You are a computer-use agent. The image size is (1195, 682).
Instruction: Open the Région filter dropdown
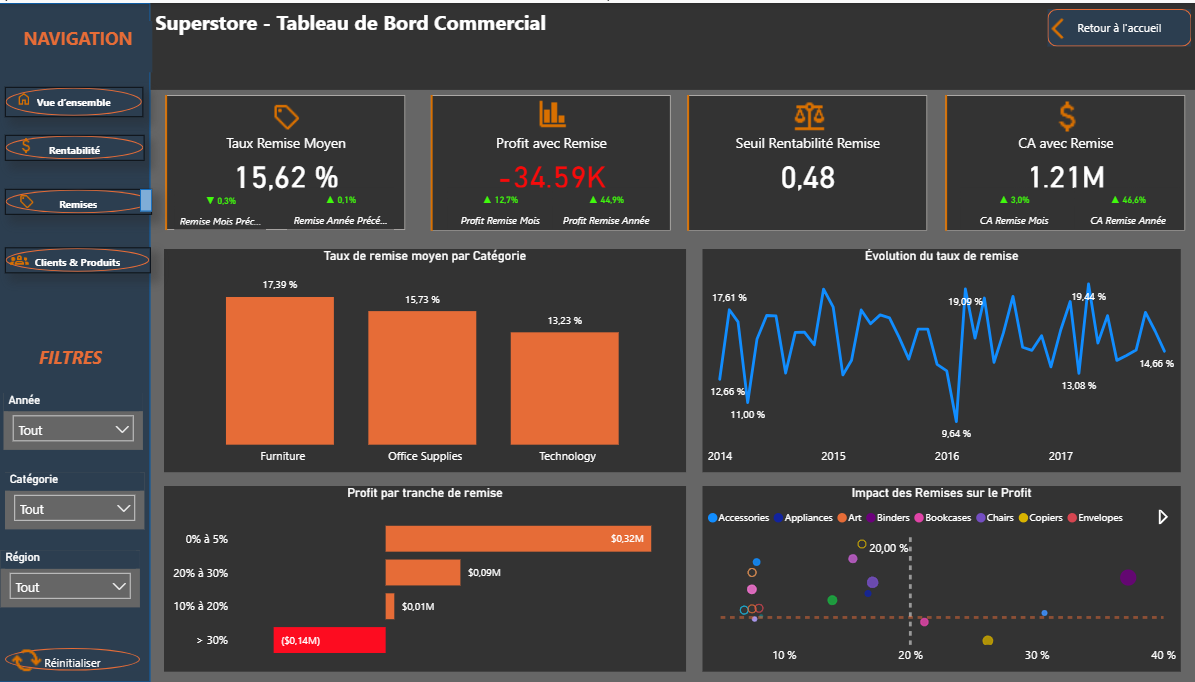coord(70,587)
